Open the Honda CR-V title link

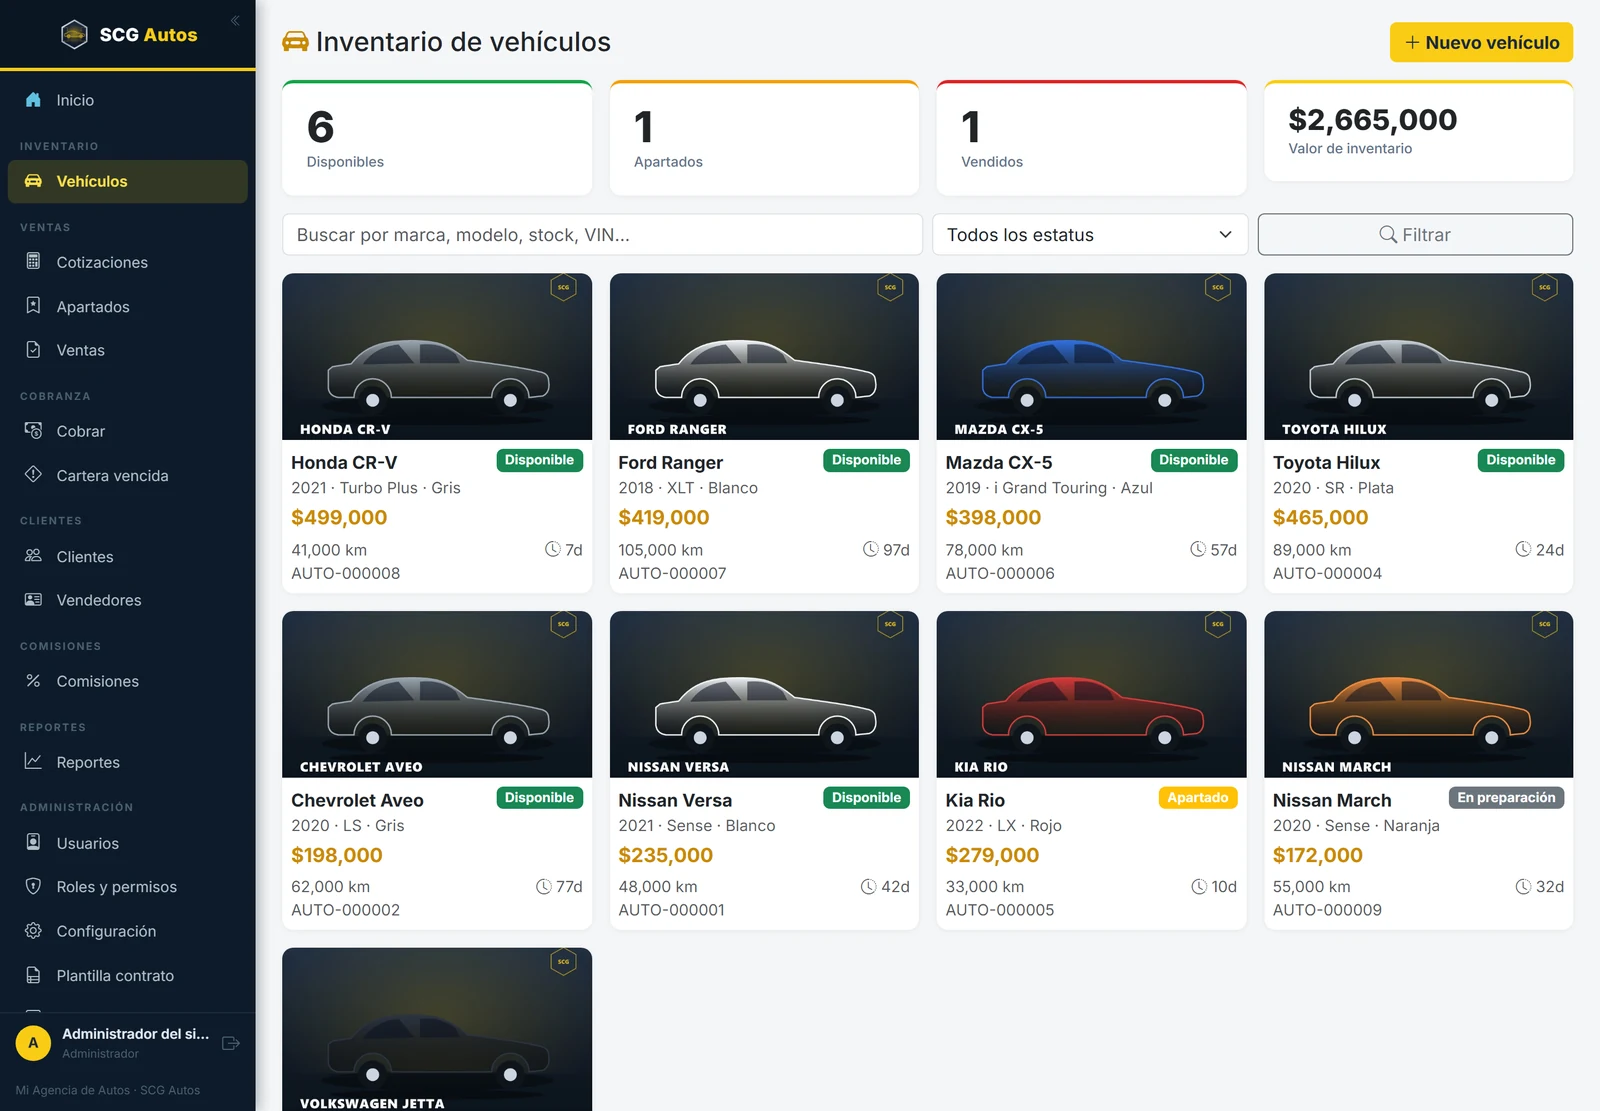point(344,463)
